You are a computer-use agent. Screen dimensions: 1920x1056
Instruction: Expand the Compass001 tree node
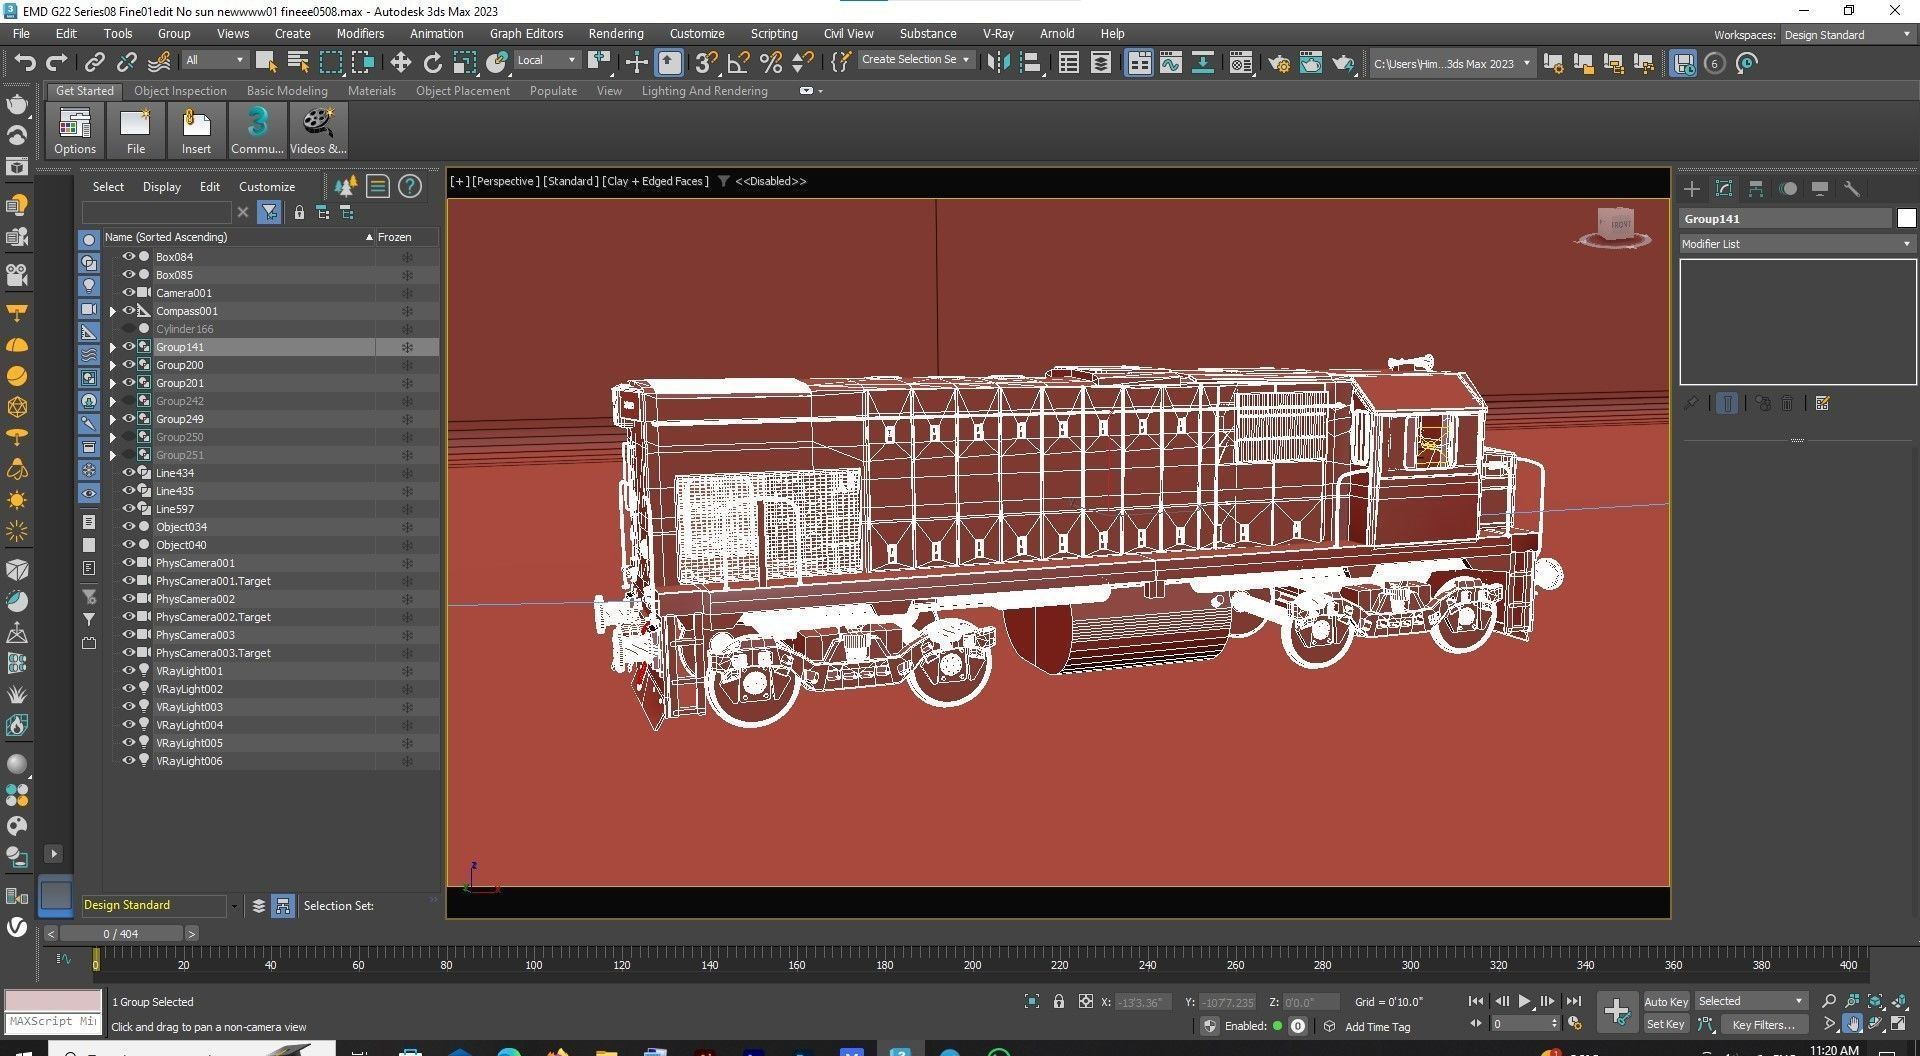coord(113,311)
